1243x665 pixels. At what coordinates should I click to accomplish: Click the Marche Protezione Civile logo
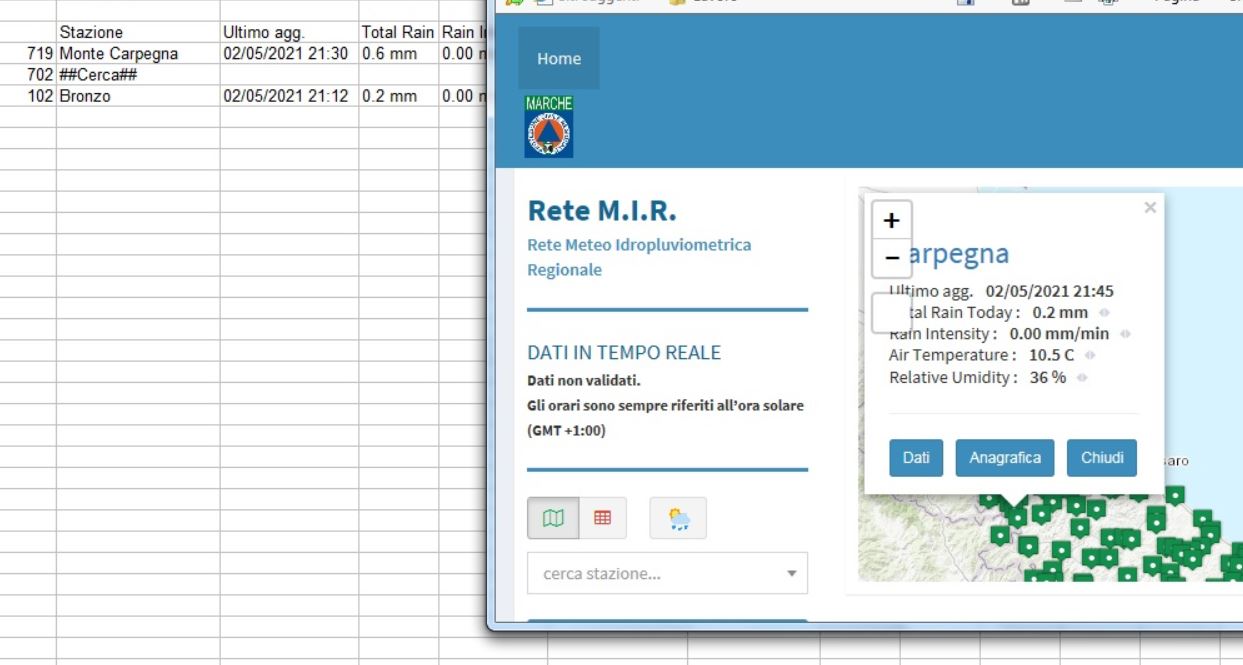pos(549,126)
